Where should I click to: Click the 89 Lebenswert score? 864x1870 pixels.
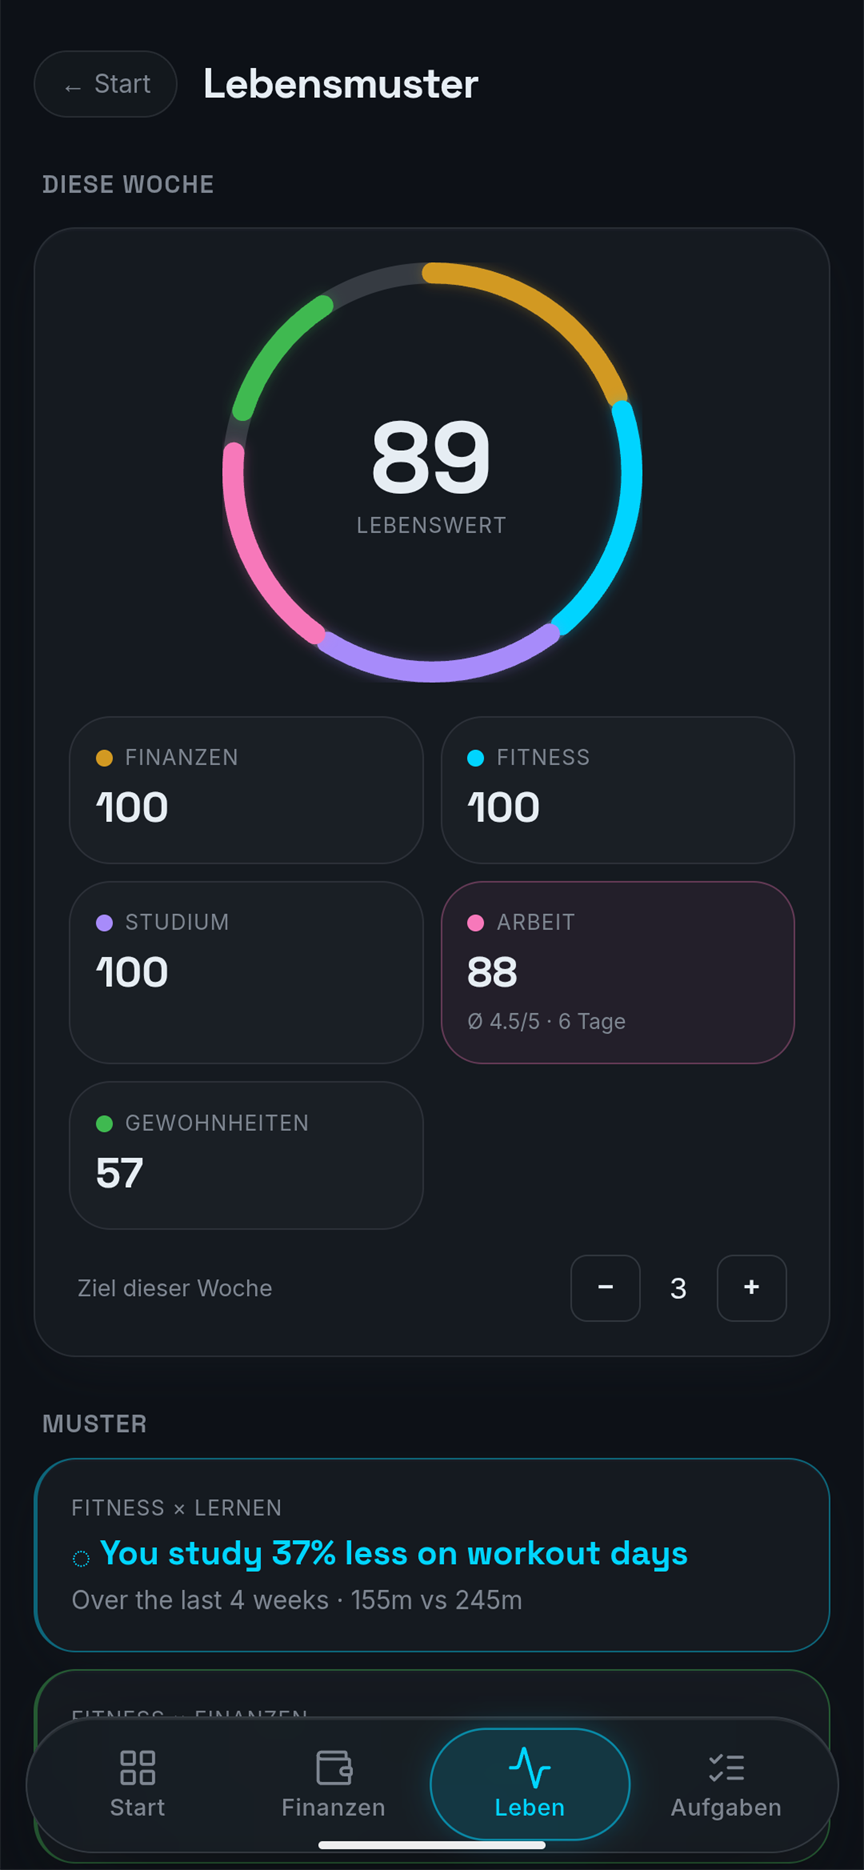click(431, 457)
